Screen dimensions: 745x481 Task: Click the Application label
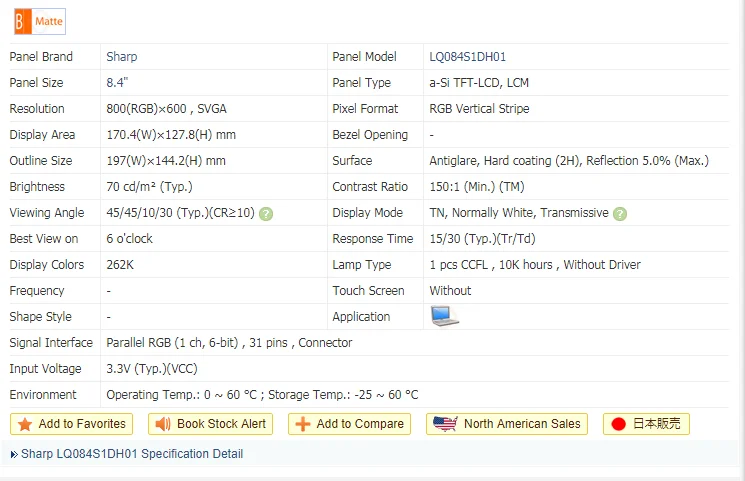(361, 317)
